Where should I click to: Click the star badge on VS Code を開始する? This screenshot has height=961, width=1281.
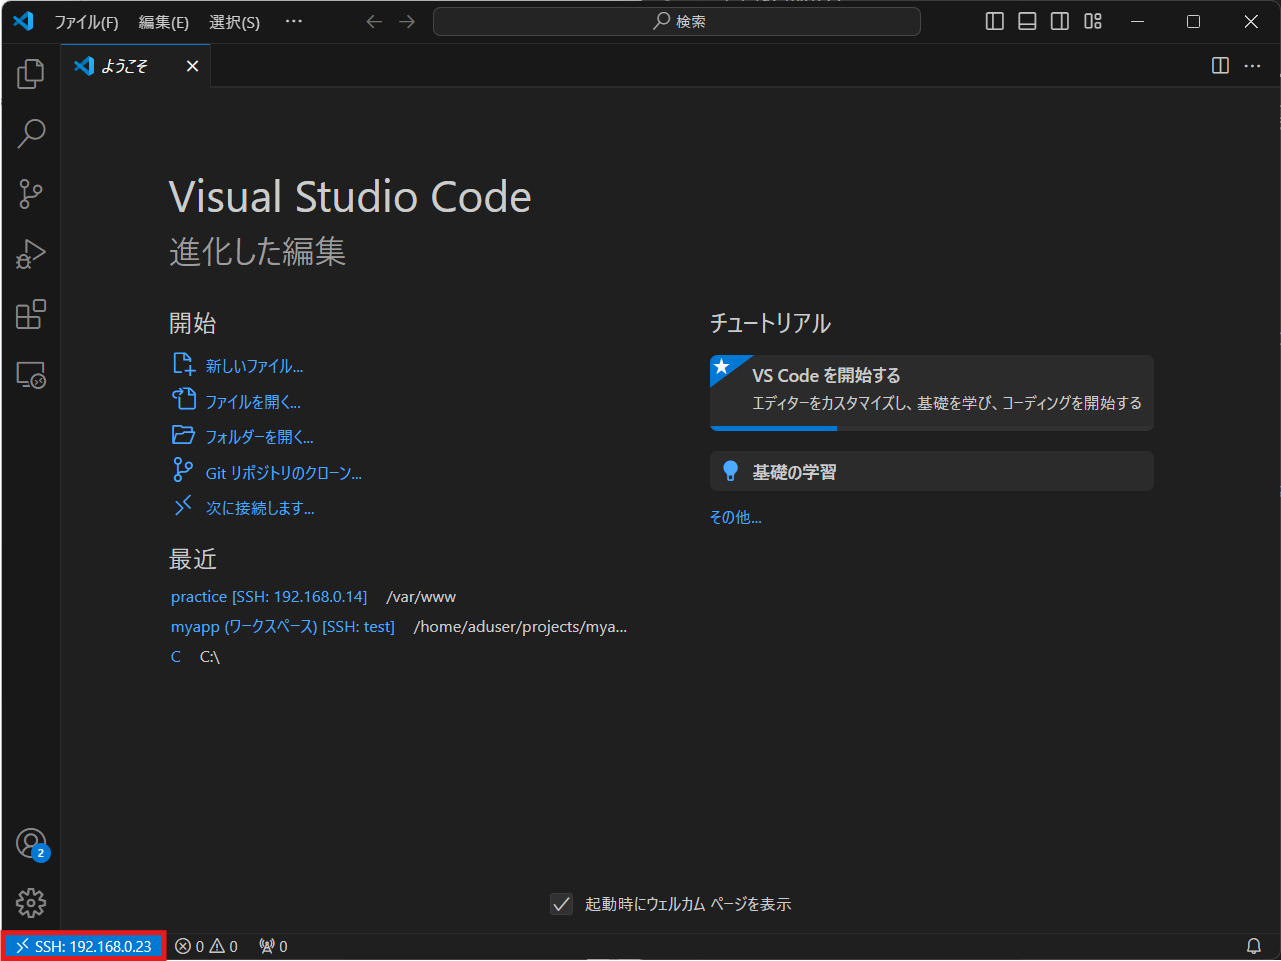723,367
